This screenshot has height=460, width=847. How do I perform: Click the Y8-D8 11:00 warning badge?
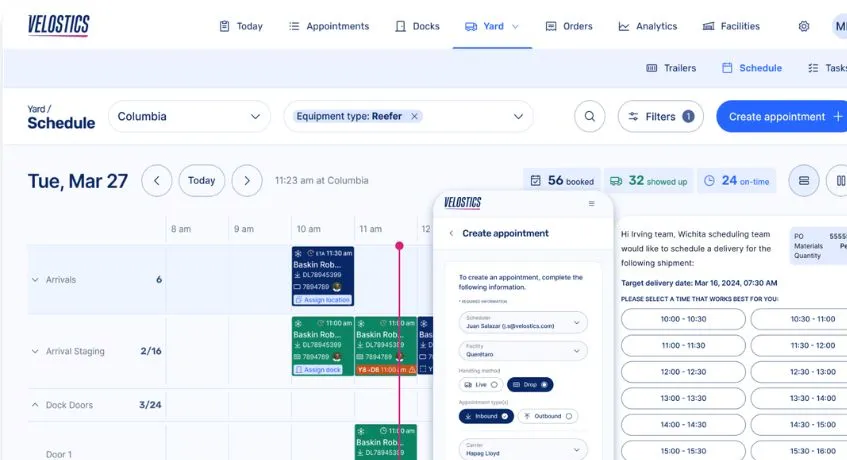[x=386, y=370]
